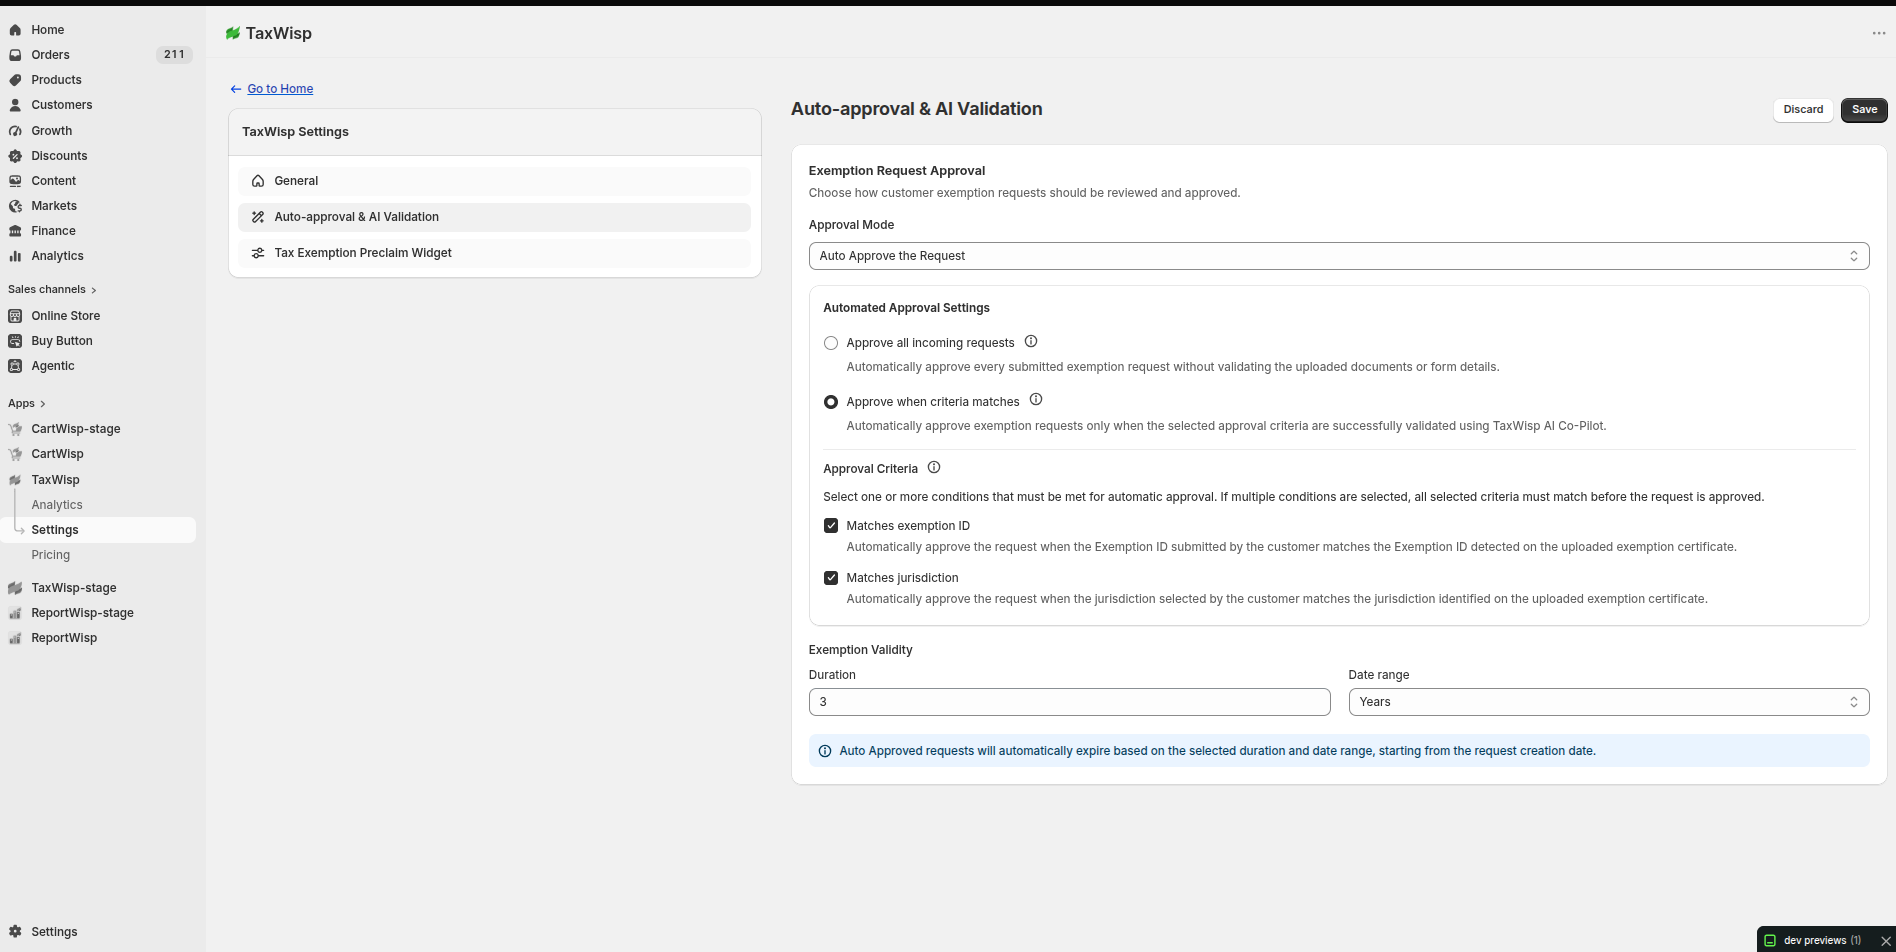1896x952 pixels.
Task: Click the Markets globe icon
Action: tap(15, 206)
